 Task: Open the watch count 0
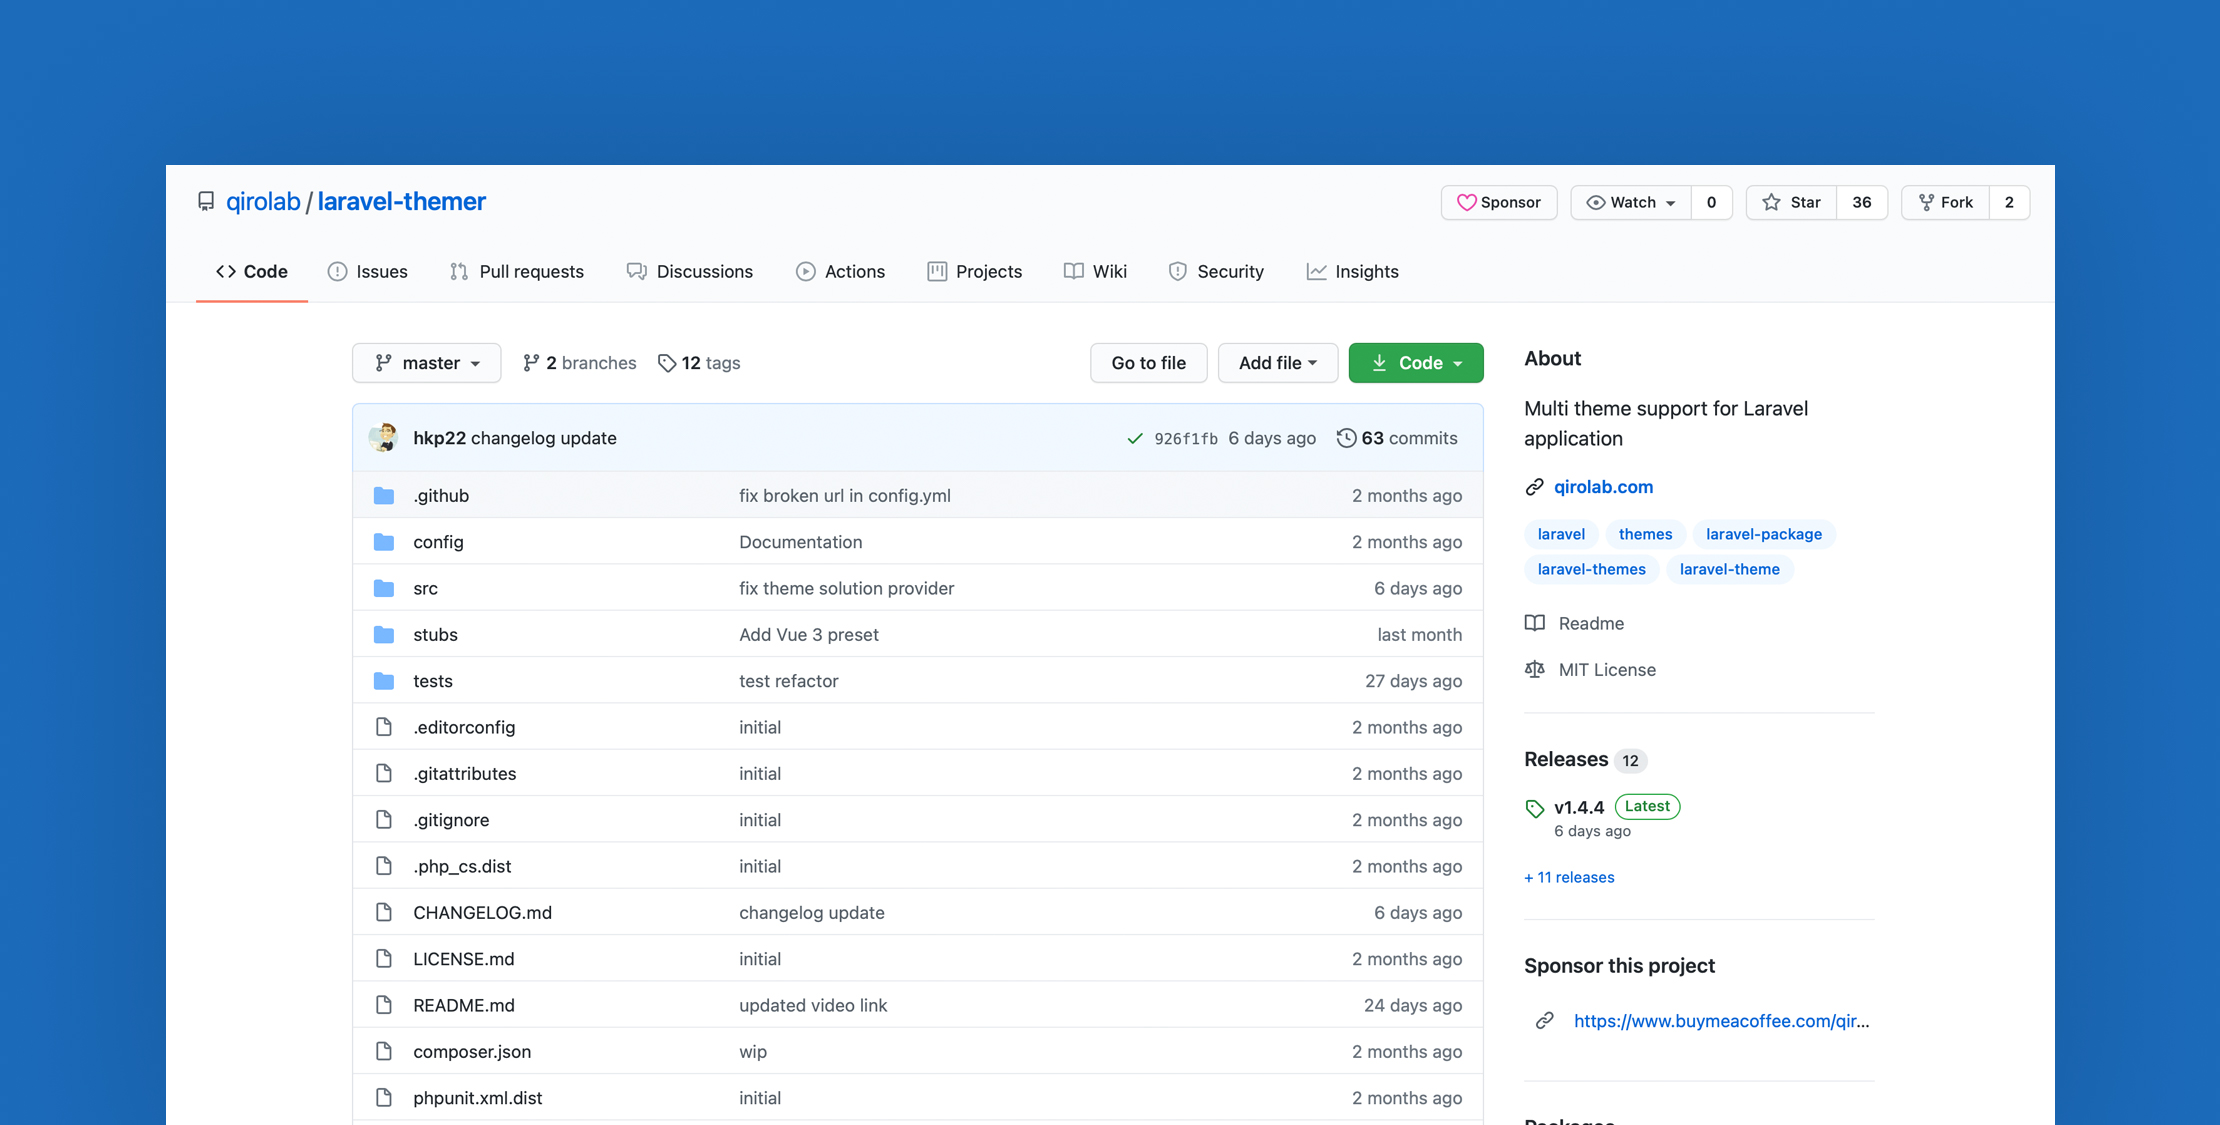1711,202
